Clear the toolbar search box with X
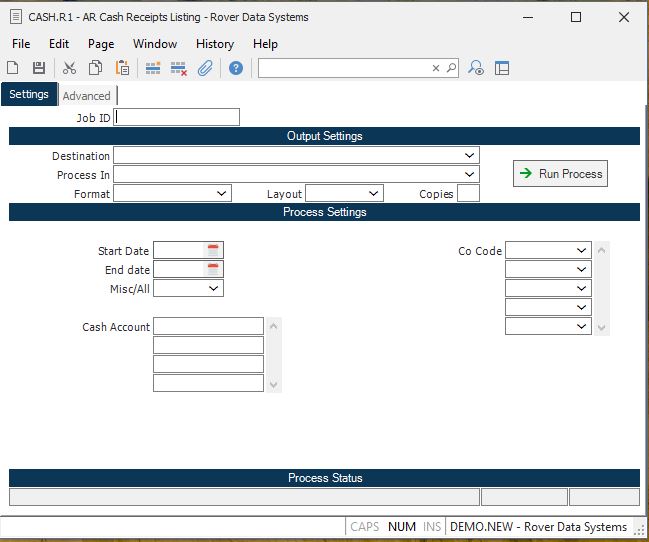The height and width of the screenshot is (542, 649). (x=436, y=68)
